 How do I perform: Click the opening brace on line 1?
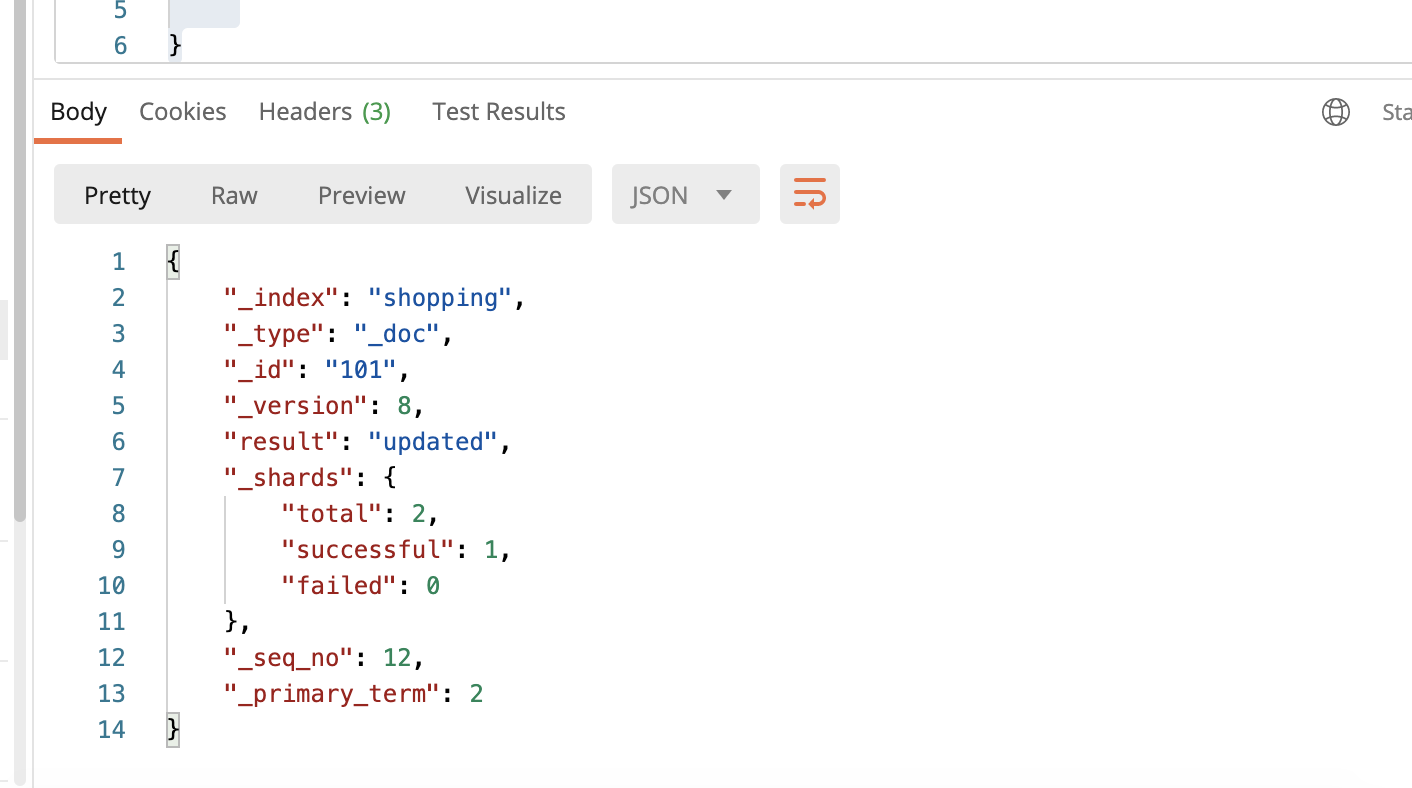point(174,262)
